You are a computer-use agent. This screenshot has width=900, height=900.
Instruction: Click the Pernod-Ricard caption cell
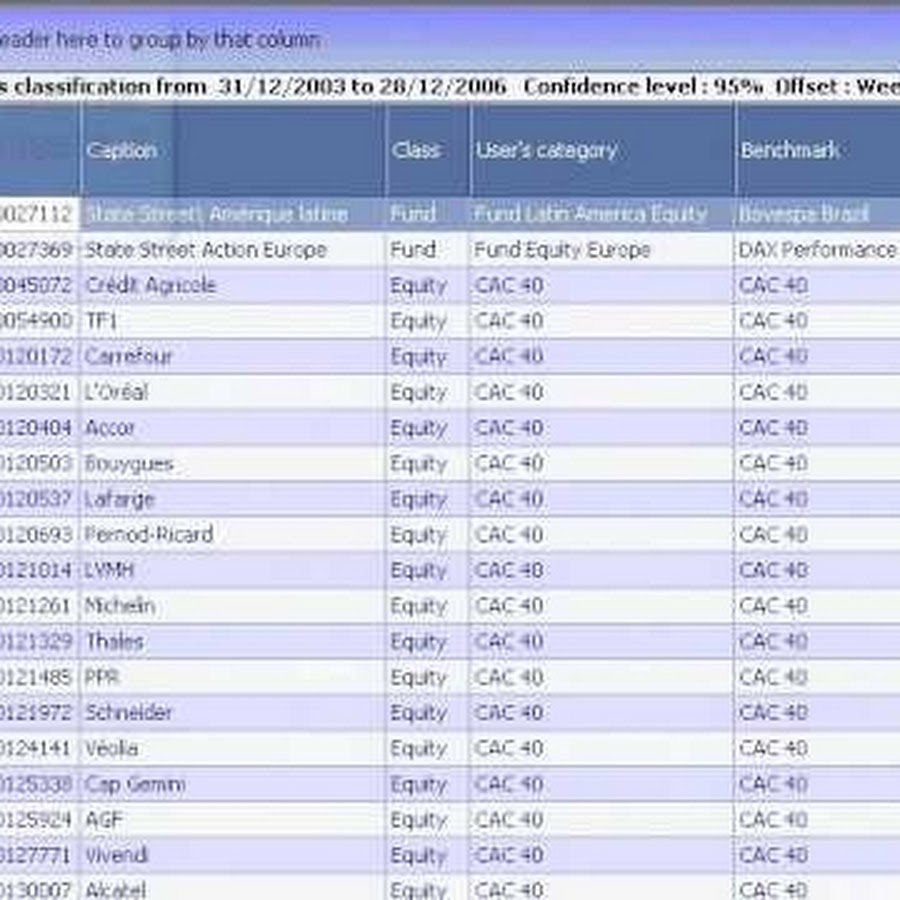point(149,535)
